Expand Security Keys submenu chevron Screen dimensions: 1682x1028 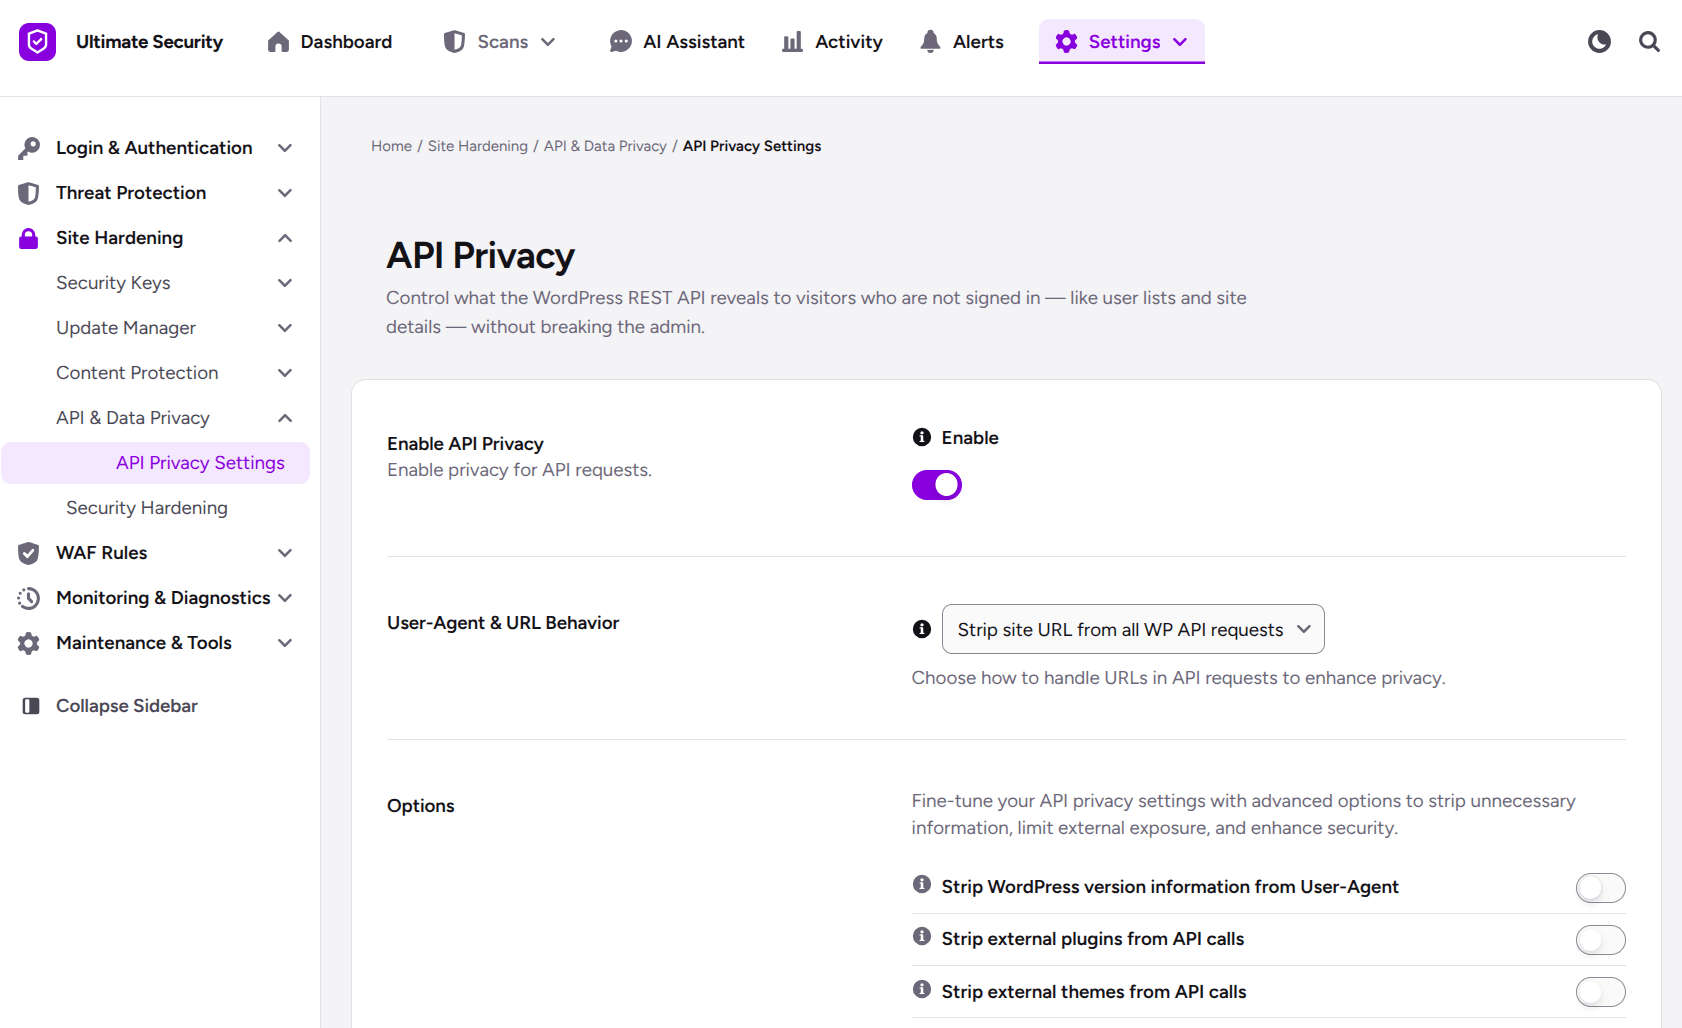tap(285, 283)
